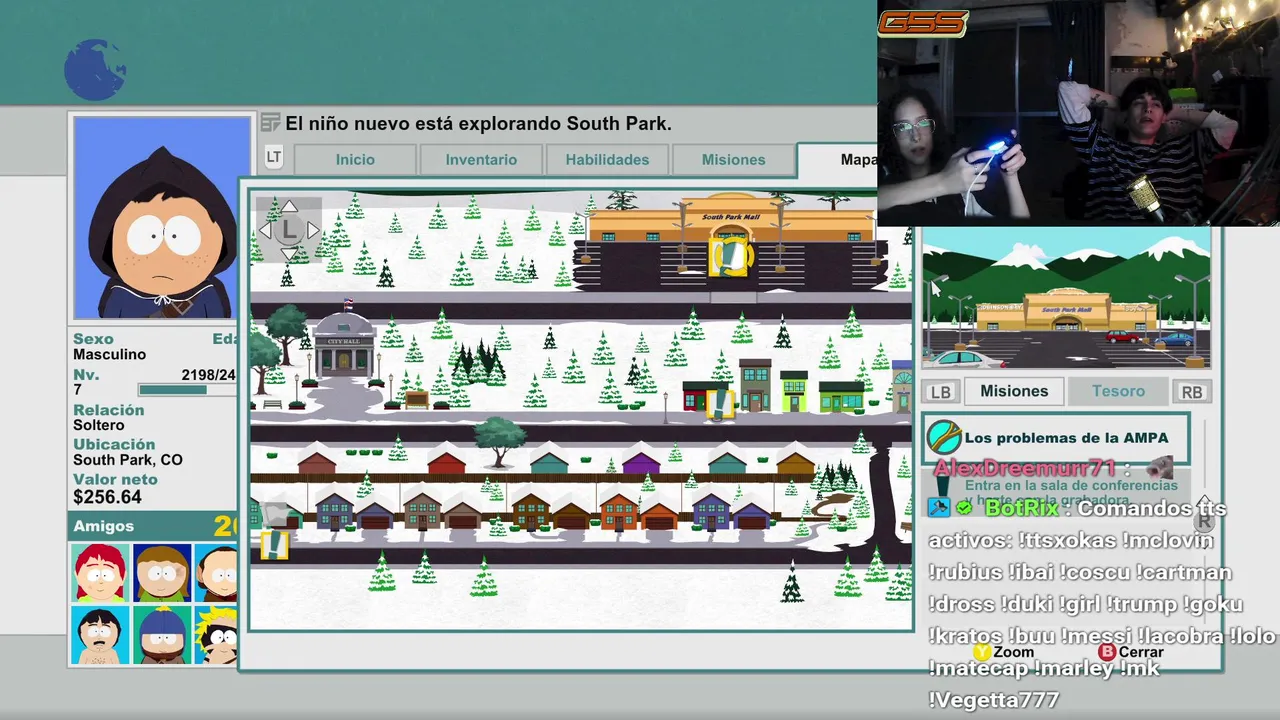The width and height of the screenshot is (1280, 720).
Task: Click the yellow friends count number
Action: point(225,526)
